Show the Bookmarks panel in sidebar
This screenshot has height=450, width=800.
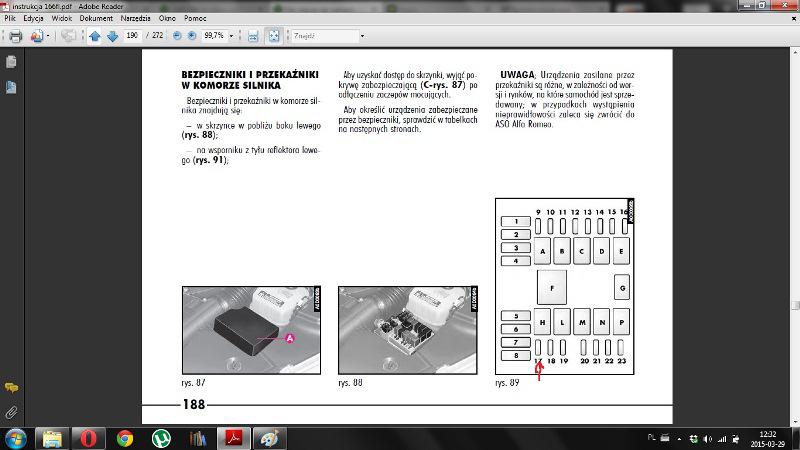pyautogui.click(x=11, y=87)
